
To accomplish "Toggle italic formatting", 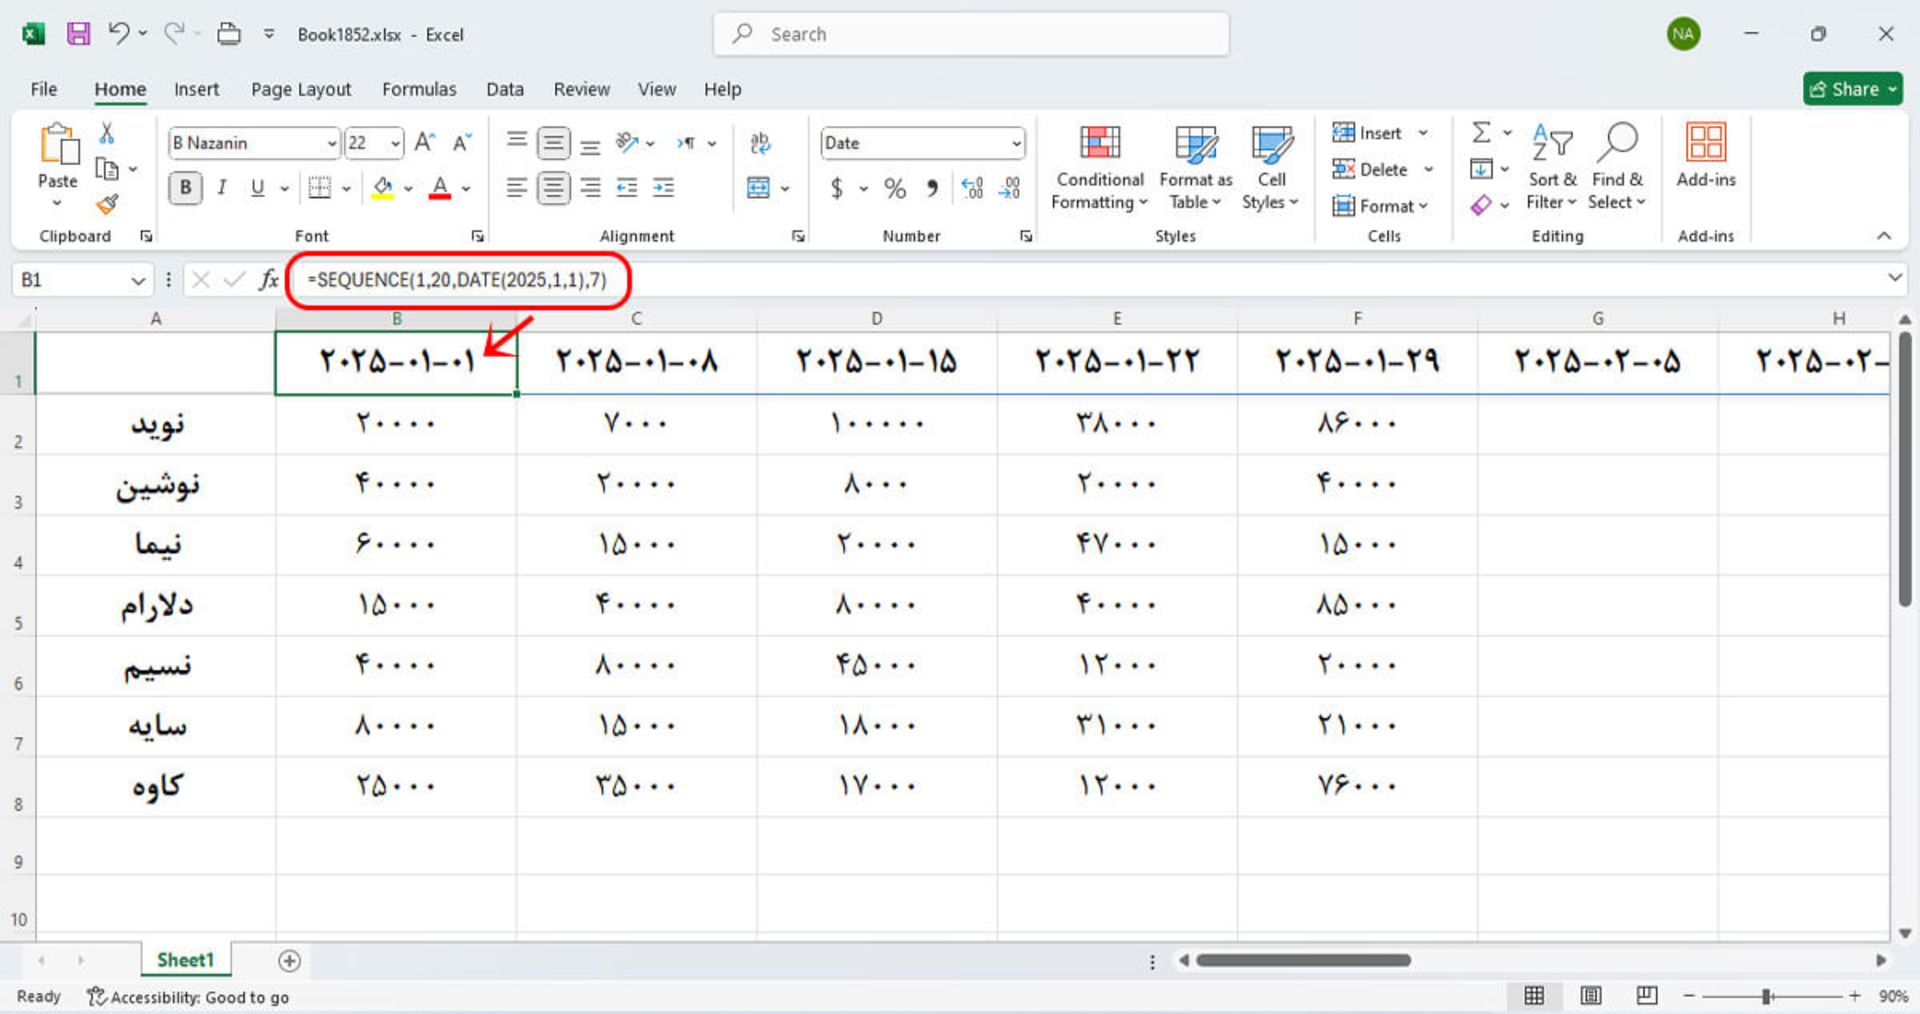I will coord(221,187).
